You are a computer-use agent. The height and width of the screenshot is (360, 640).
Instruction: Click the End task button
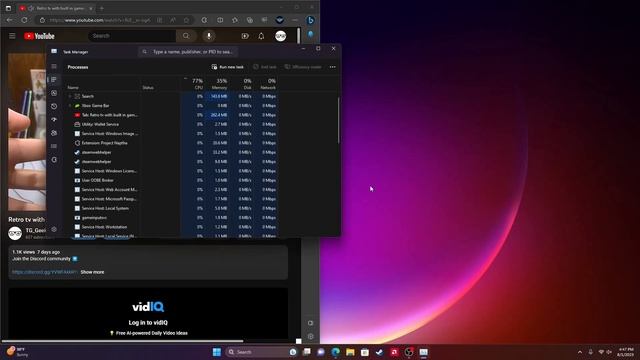pos(264,67)
